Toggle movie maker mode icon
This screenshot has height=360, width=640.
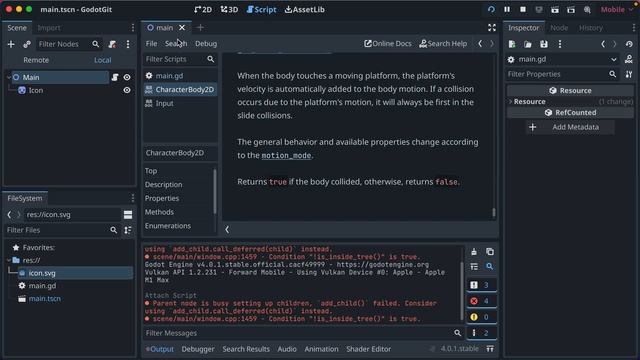(x=587, y=9)
